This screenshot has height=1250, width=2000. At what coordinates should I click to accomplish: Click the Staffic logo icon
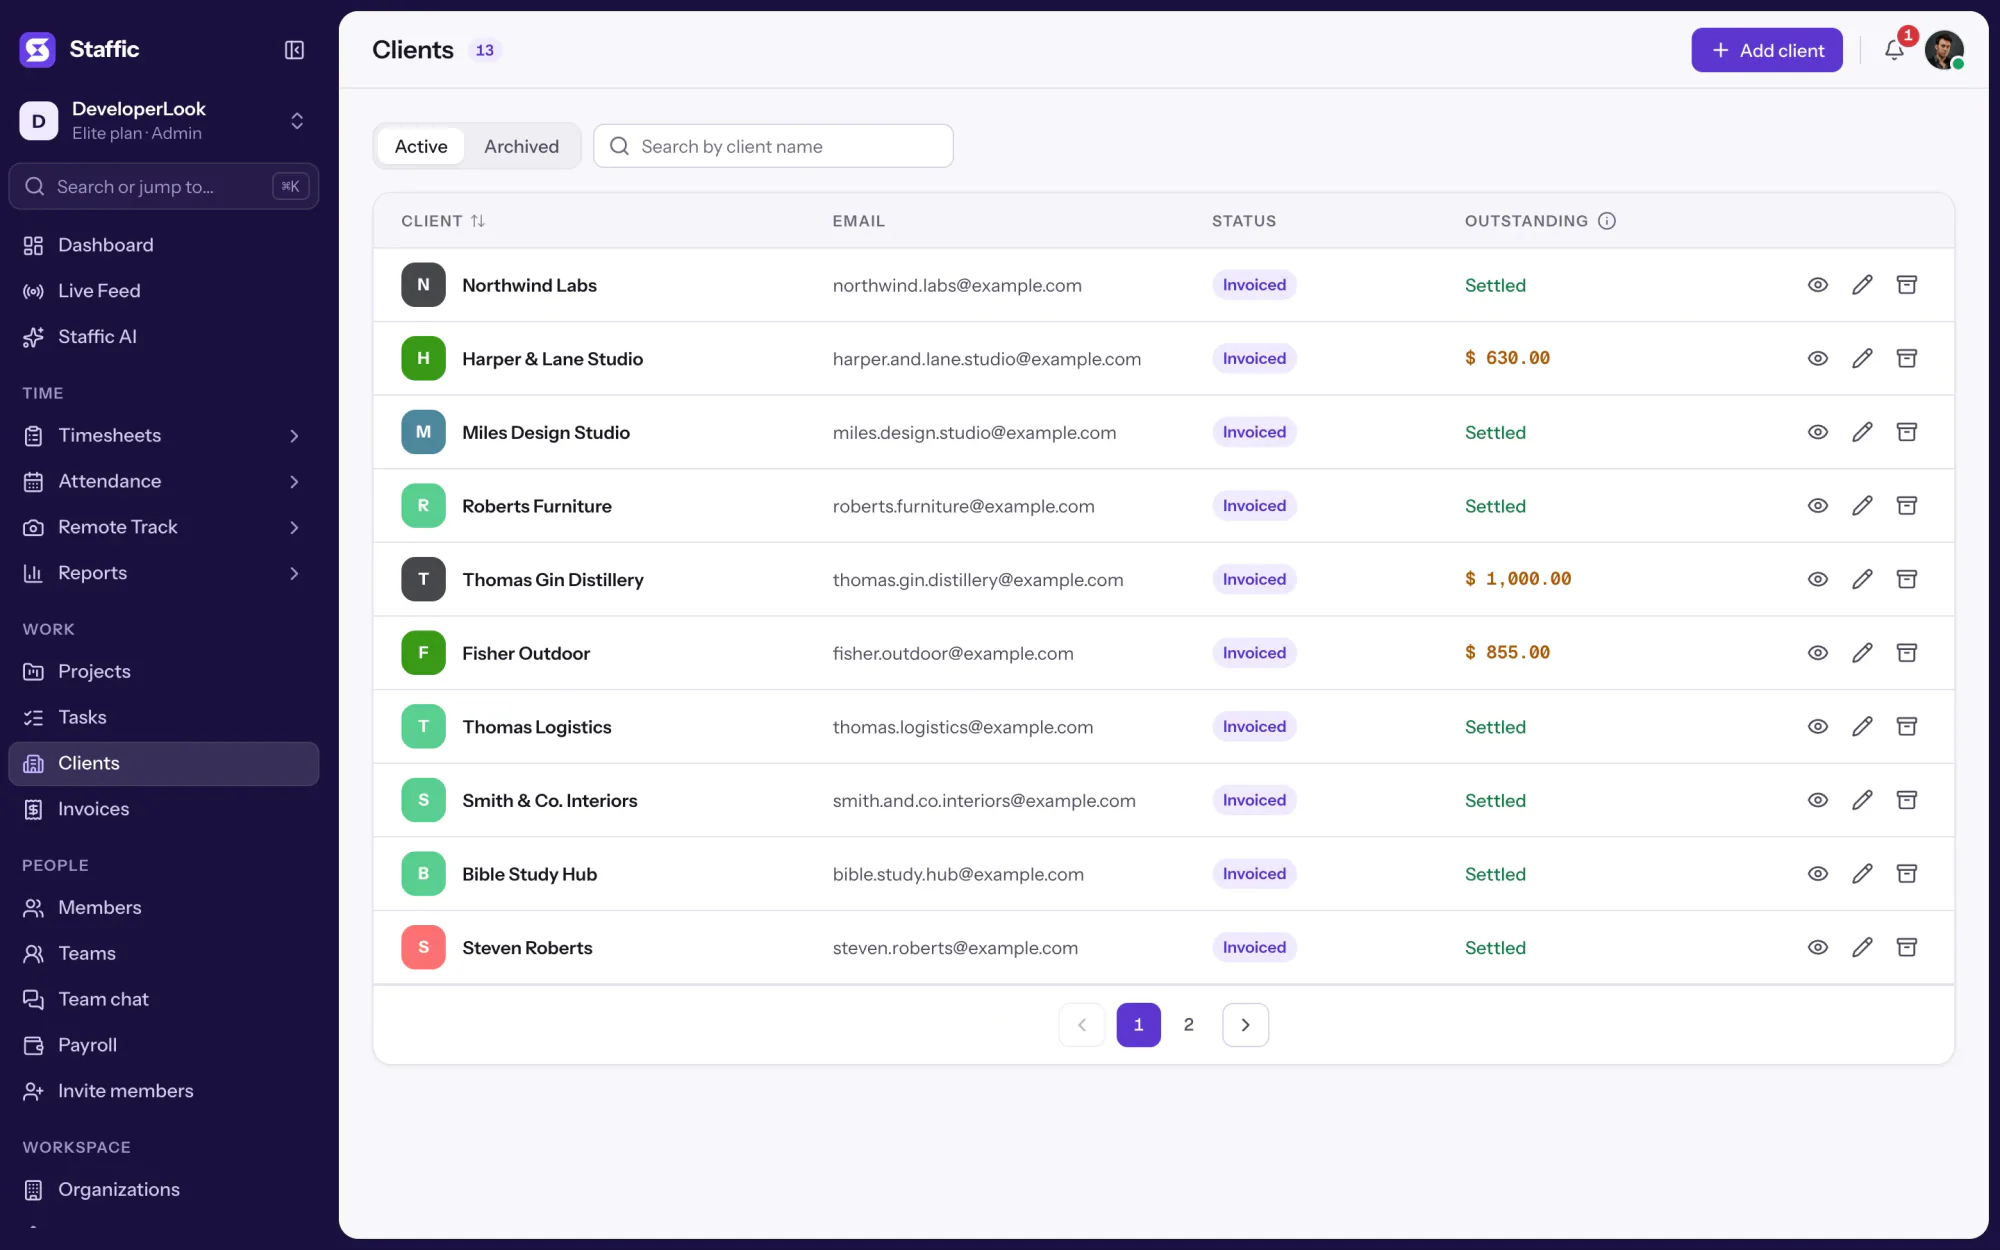click(38, 49)
